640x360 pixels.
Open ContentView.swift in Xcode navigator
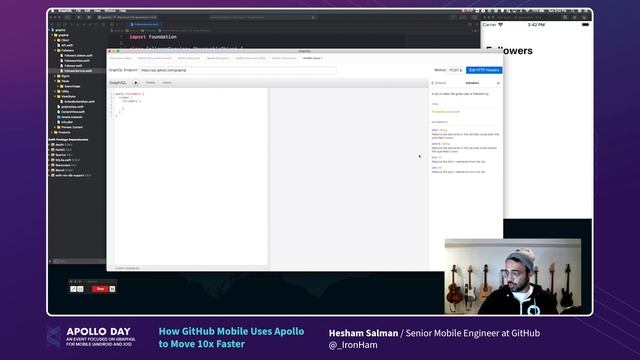73,112
